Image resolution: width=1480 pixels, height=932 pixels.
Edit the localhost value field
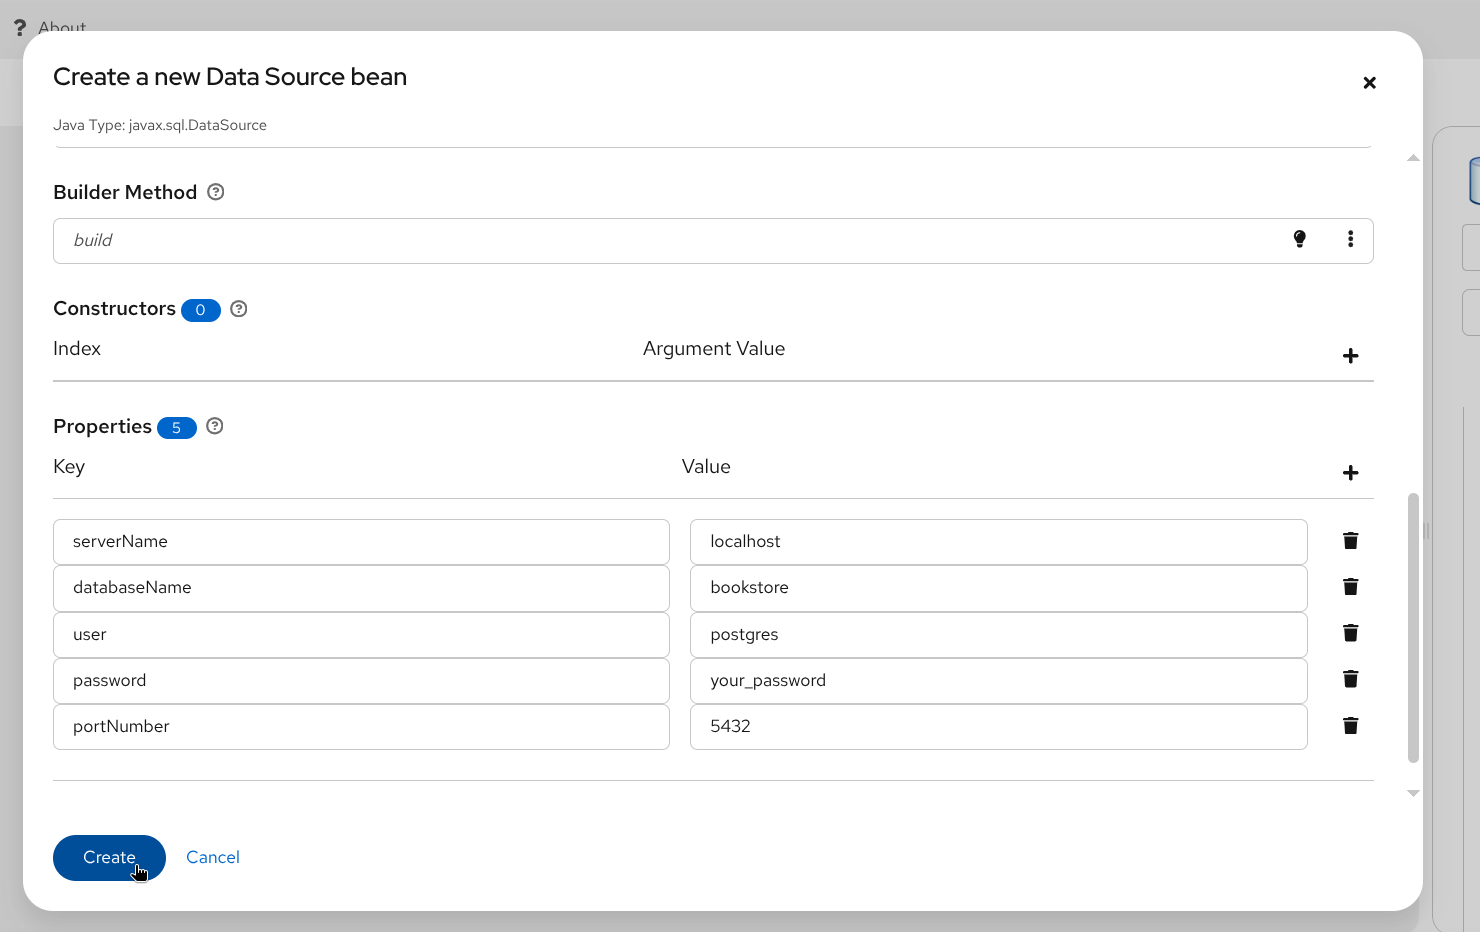click(x=997, y=541)
